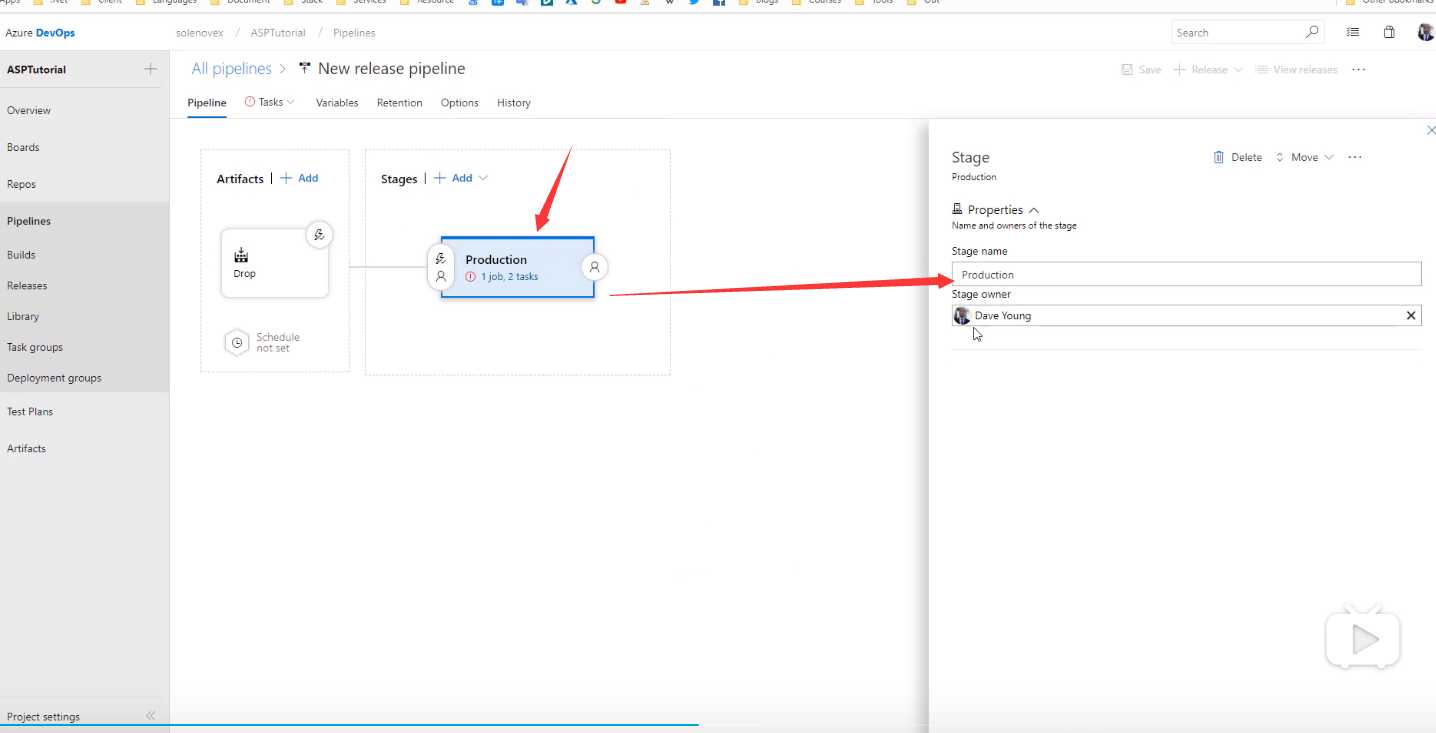Close the Stage panel
The image size is (1436, 733).
tap(1430, 130)
